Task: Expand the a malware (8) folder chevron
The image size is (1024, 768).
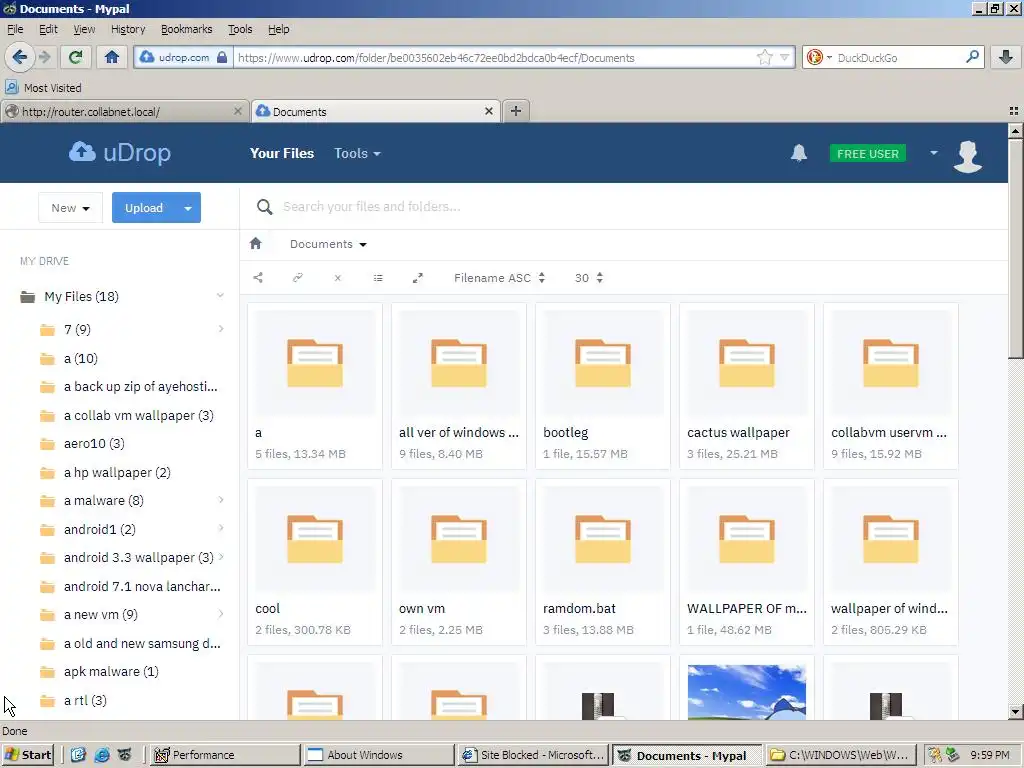Action: (x=221, y=500)
